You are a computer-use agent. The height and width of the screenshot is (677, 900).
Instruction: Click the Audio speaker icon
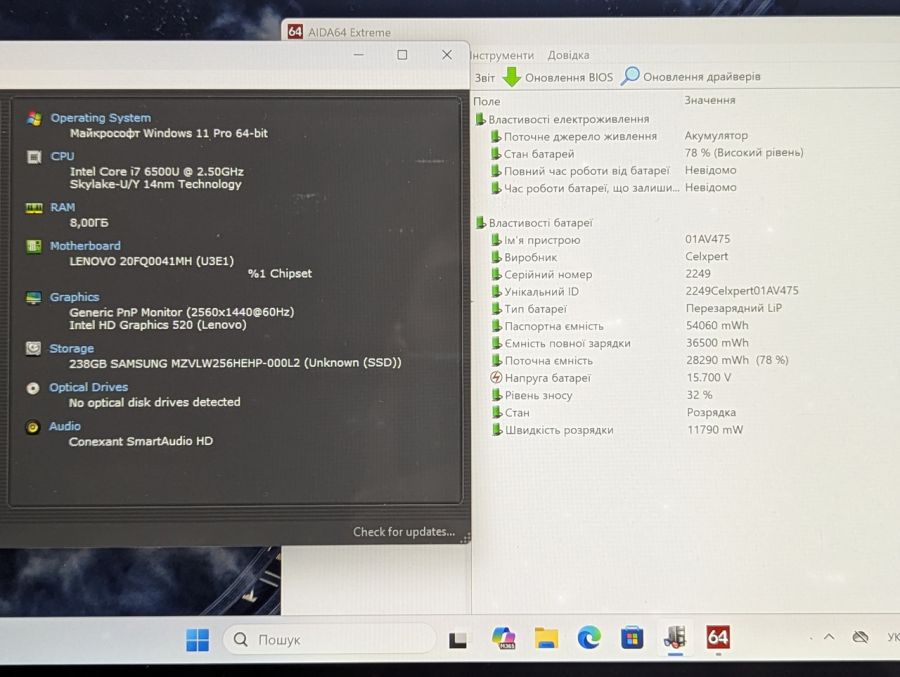coord(33,427)
